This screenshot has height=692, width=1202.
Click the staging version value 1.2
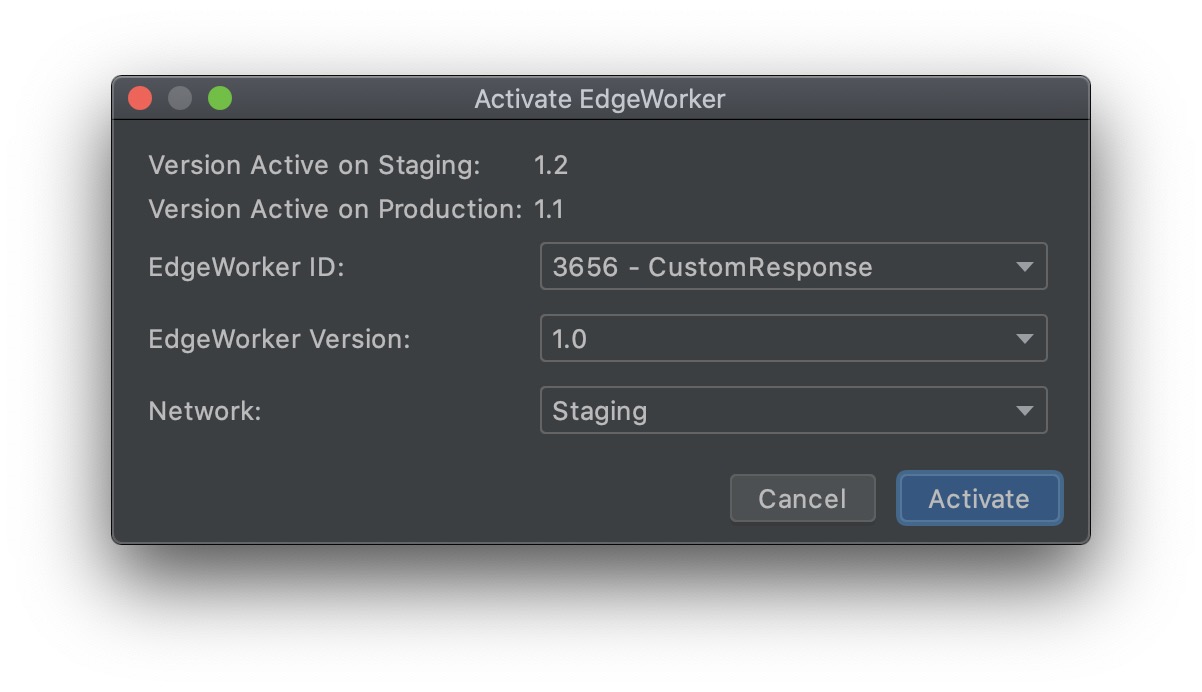pos(551,165)
